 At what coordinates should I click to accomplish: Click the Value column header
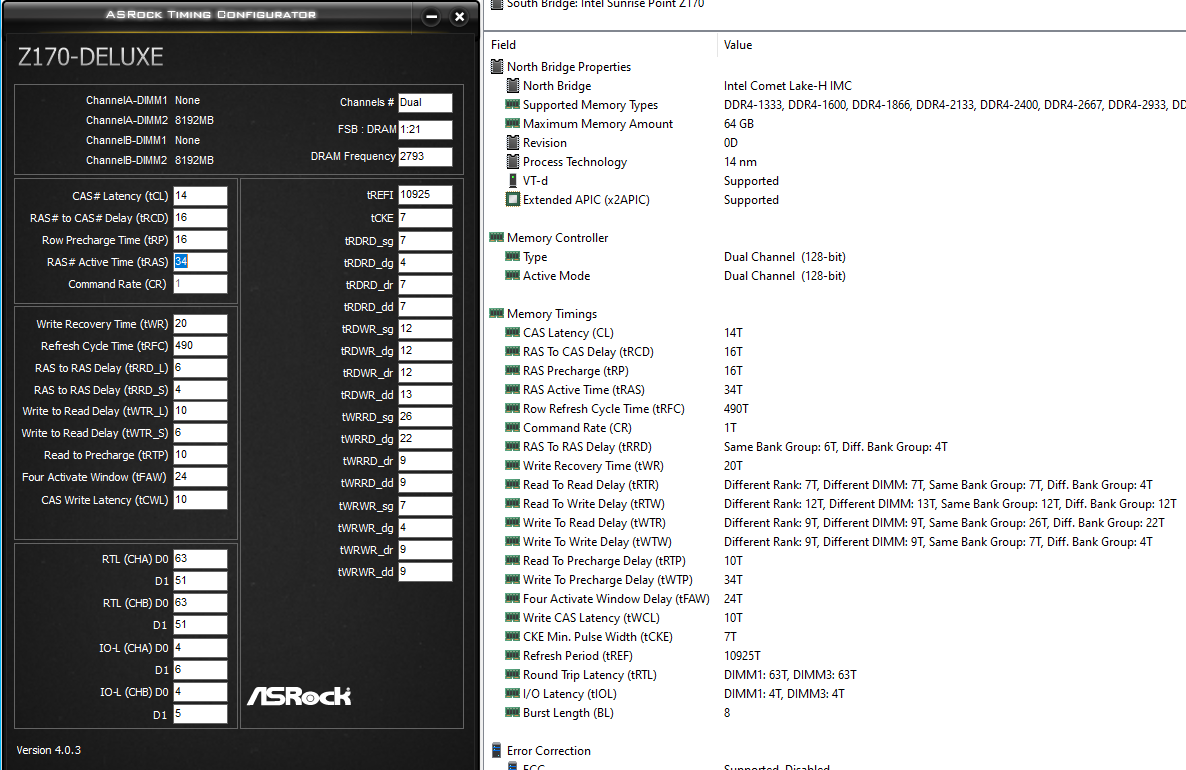[737, 45]
